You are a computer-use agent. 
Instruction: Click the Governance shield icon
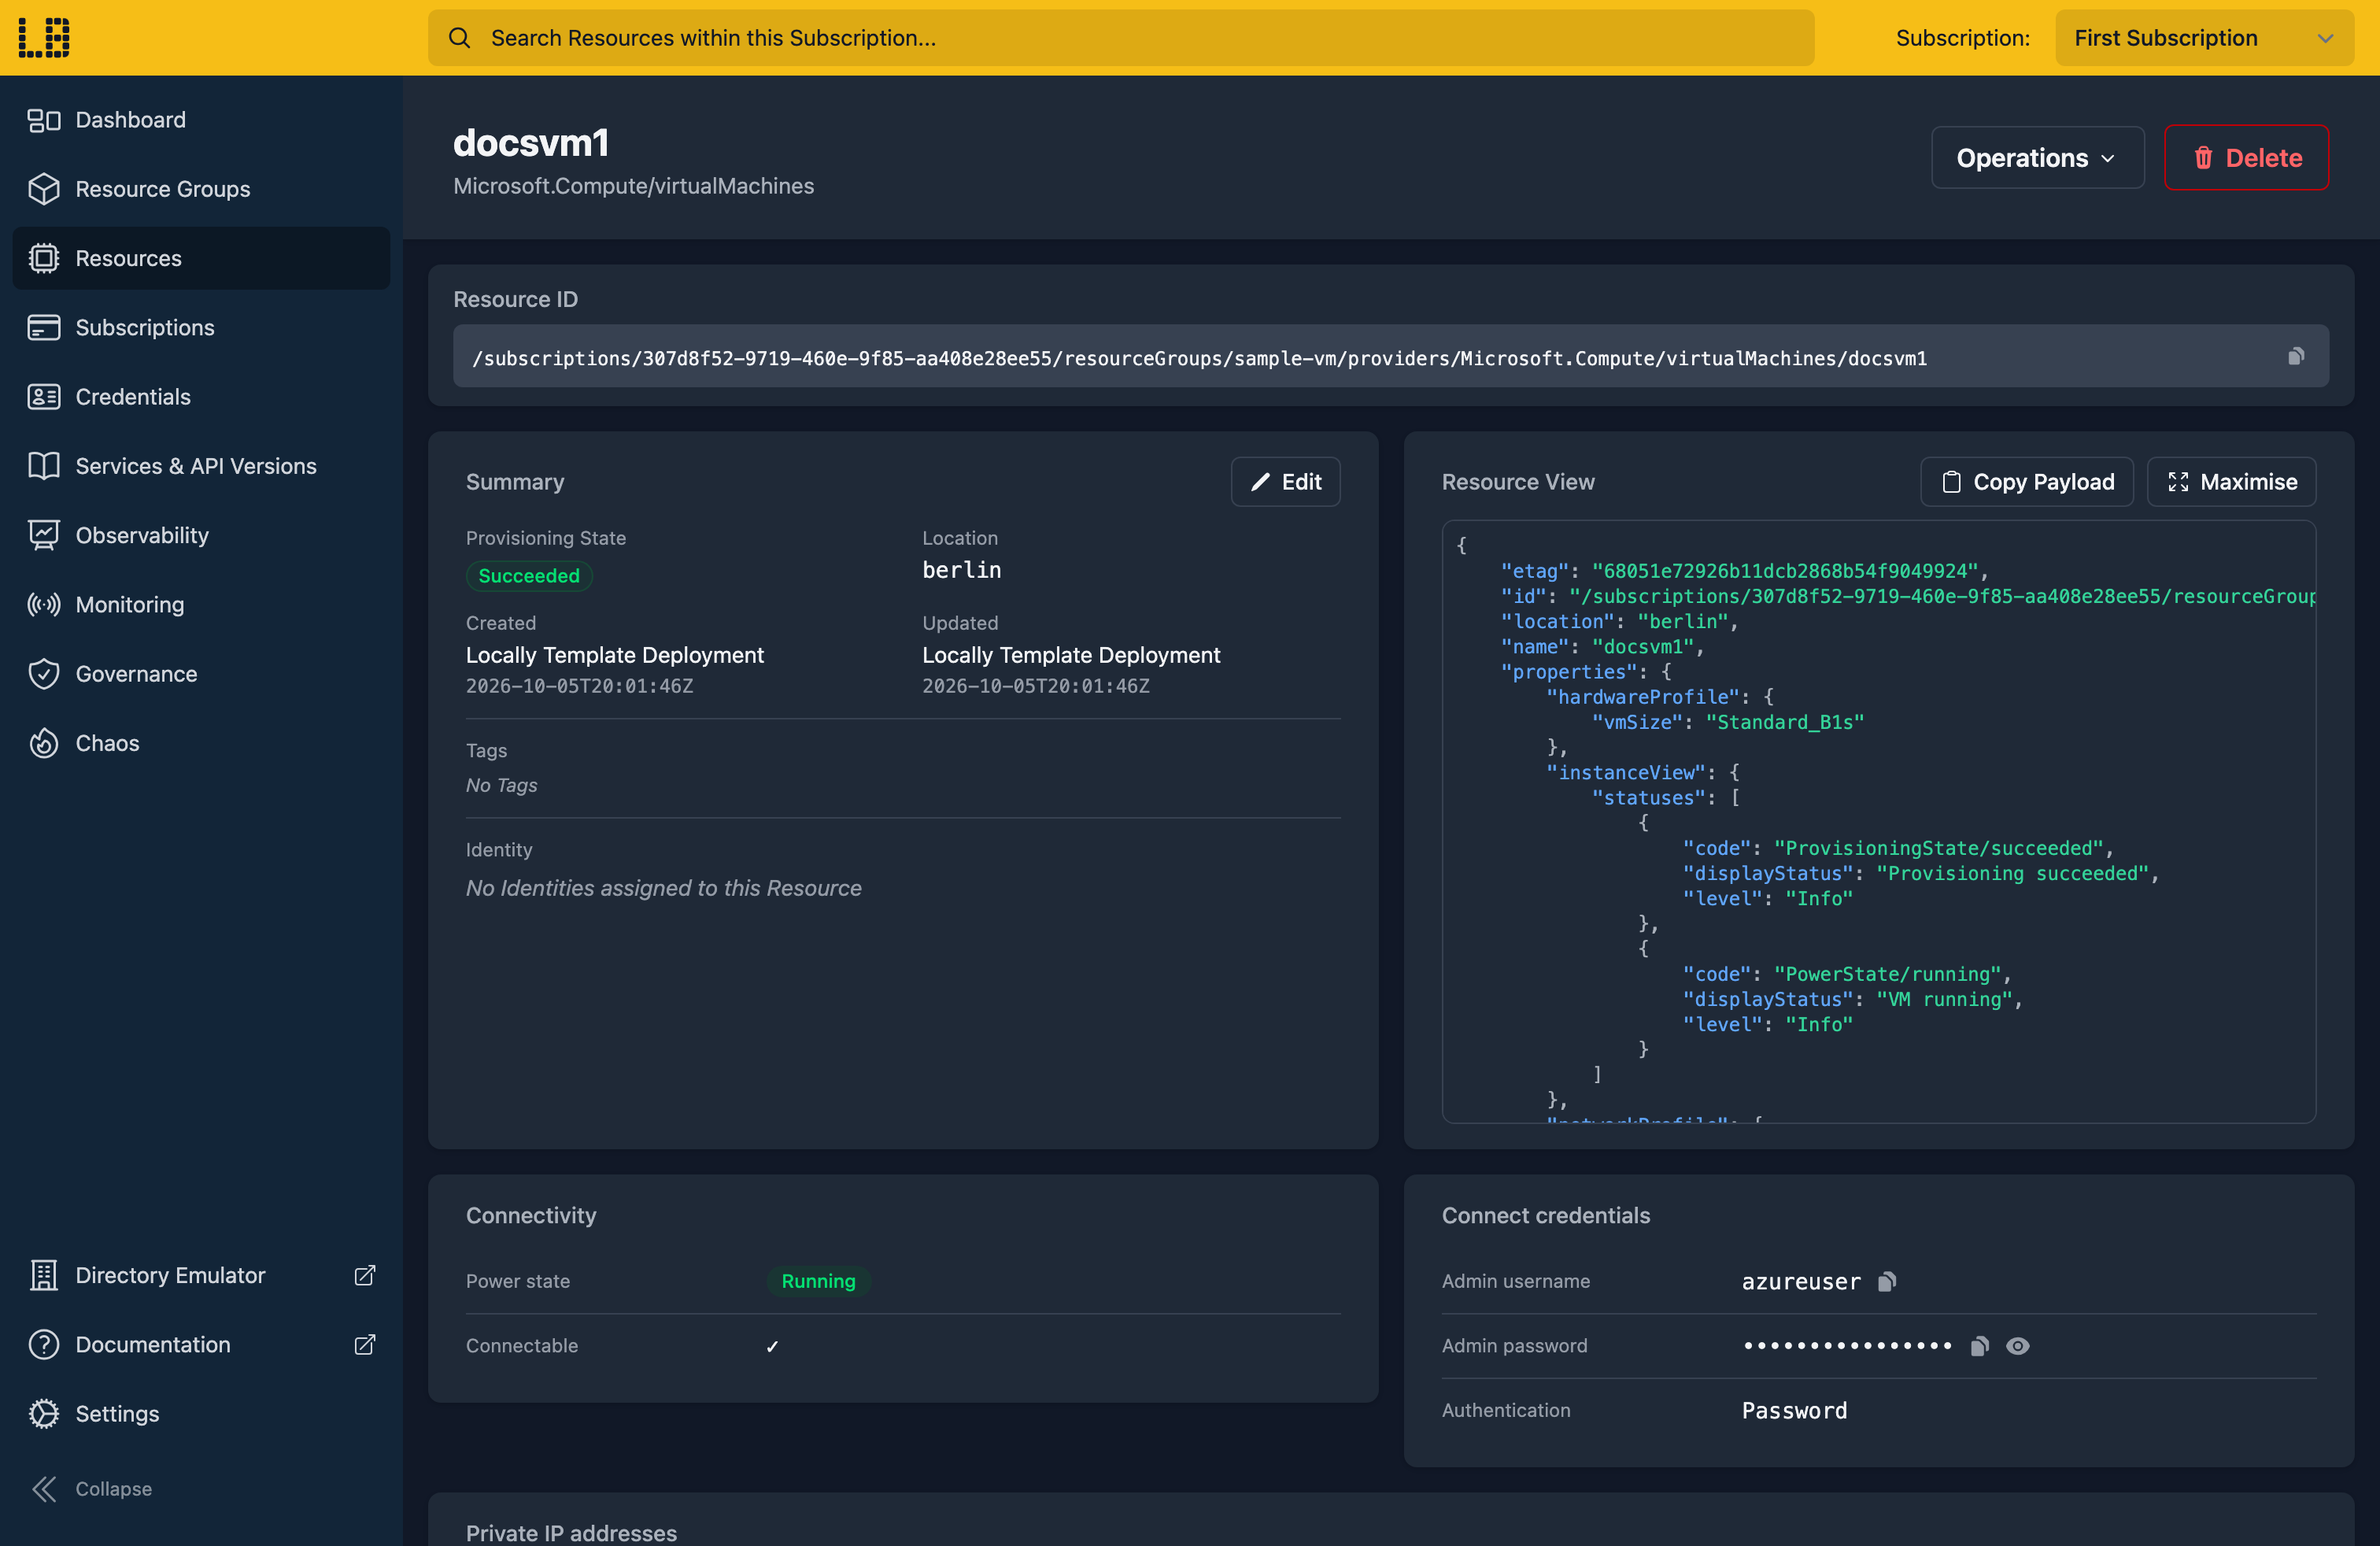44,674
